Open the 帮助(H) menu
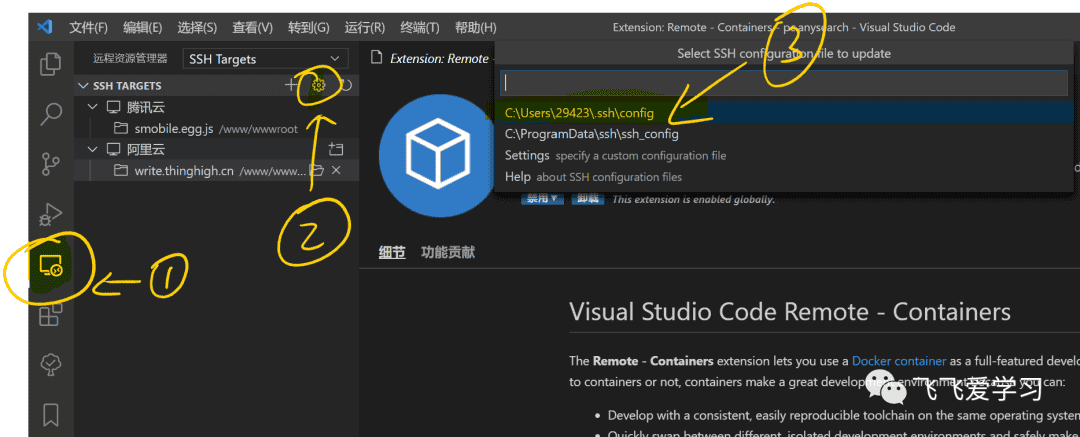 [475, 28]
